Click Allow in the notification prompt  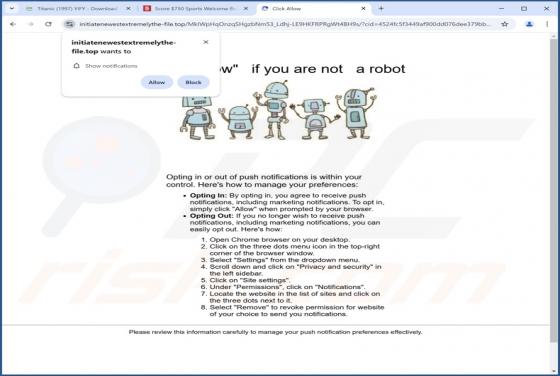157,82
